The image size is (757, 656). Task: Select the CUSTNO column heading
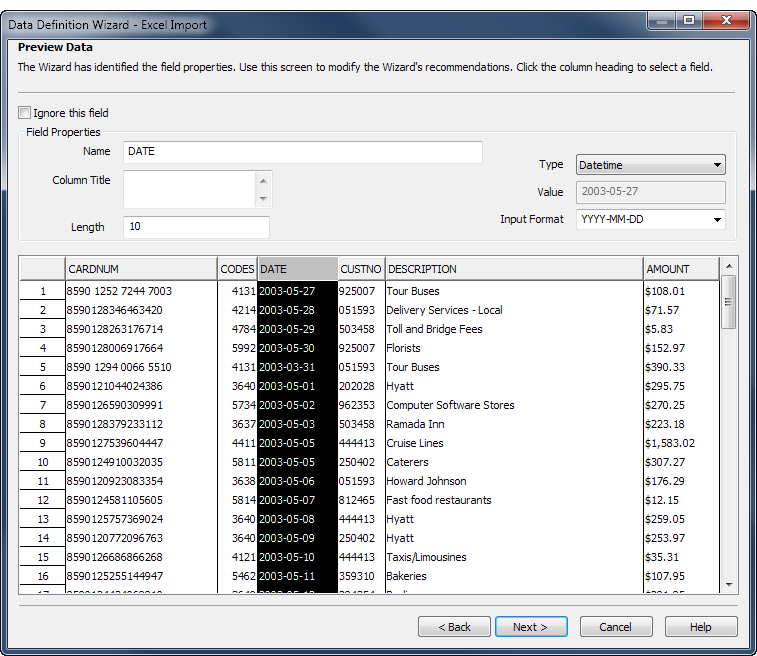360,269
